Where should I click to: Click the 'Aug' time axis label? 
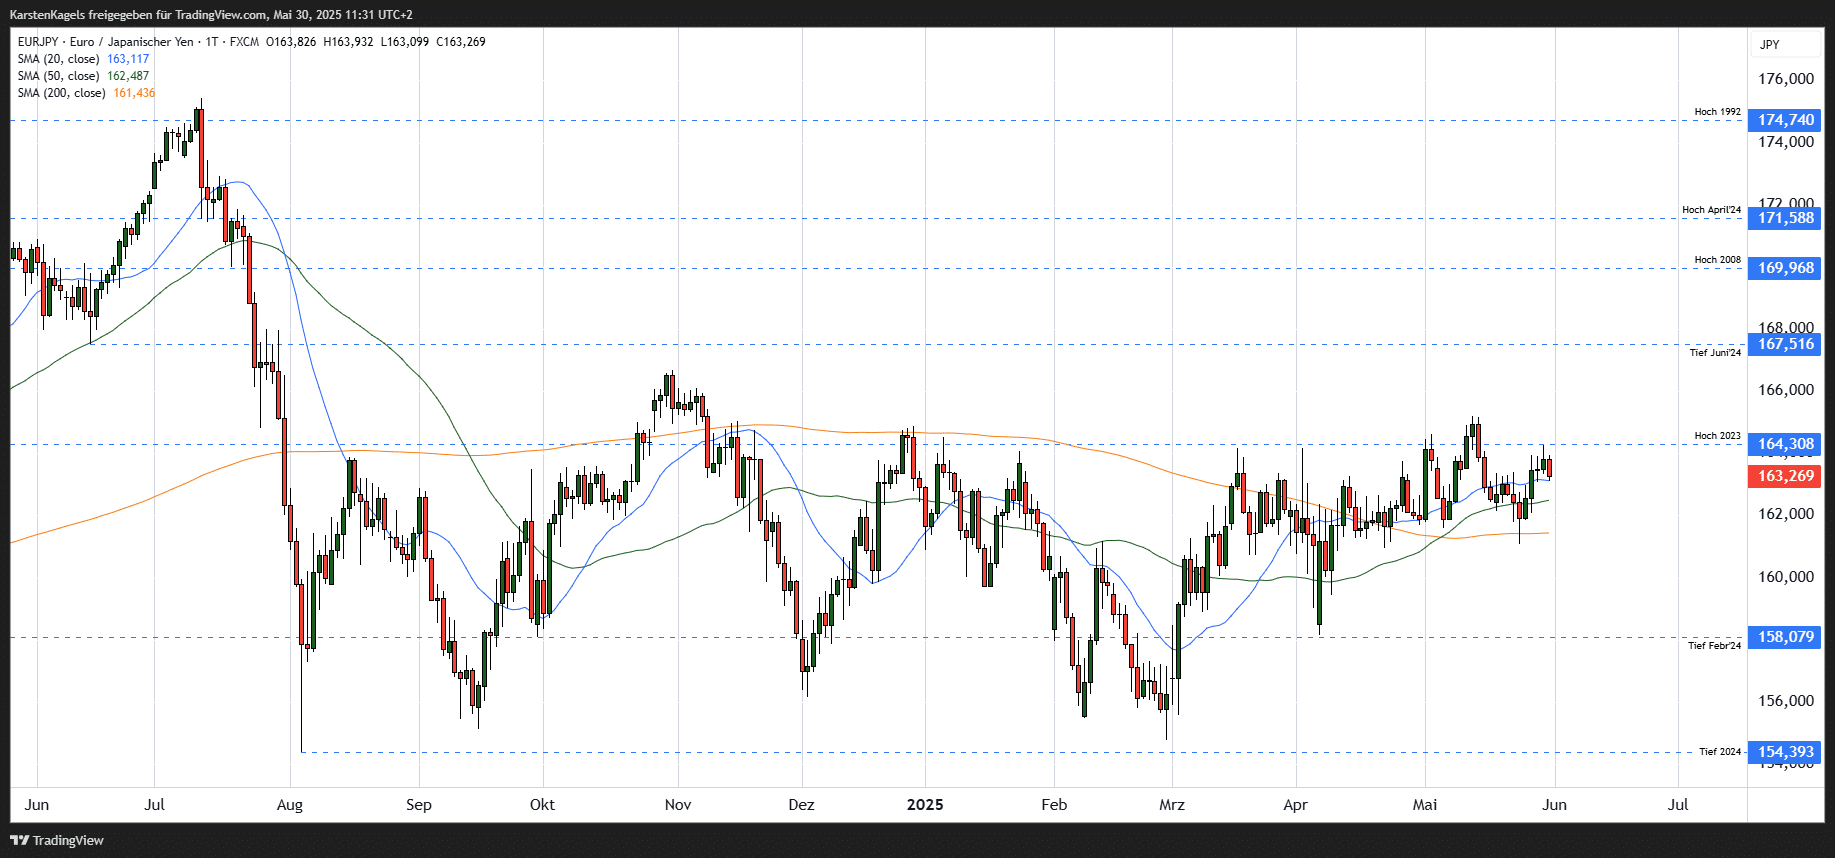[x=289, y=805]
